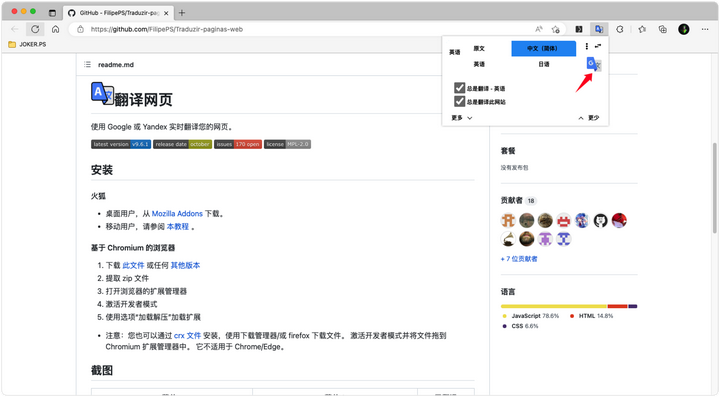
Task: Open the 其他版本 link
Action: coord(185,265)
